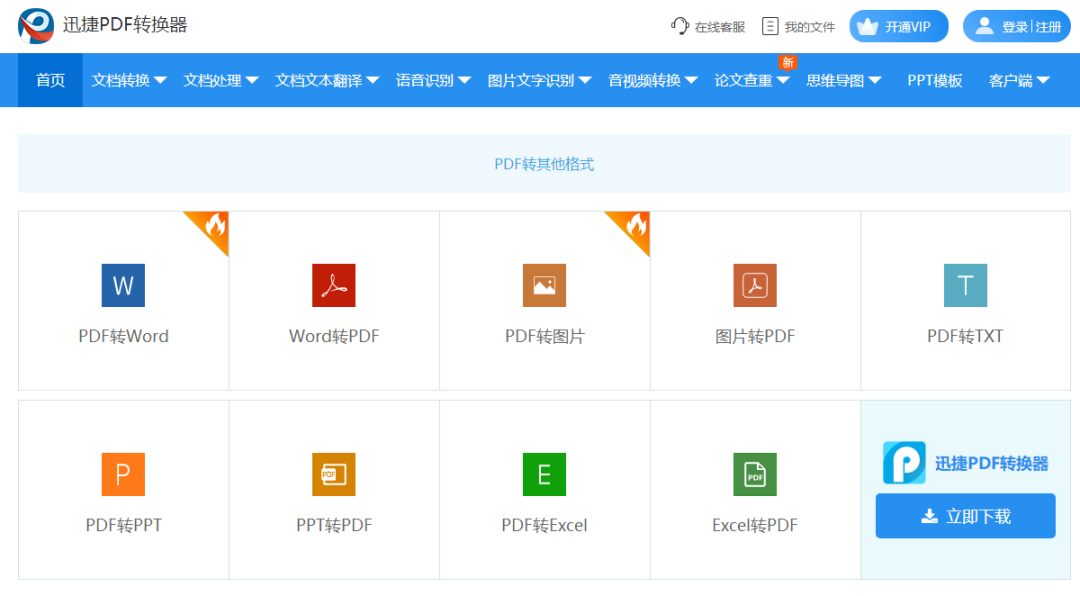This screenshot has width=1080, height=596.
Task: Open the PDF转Word conversion tool
Action: (x=122, y=300)
